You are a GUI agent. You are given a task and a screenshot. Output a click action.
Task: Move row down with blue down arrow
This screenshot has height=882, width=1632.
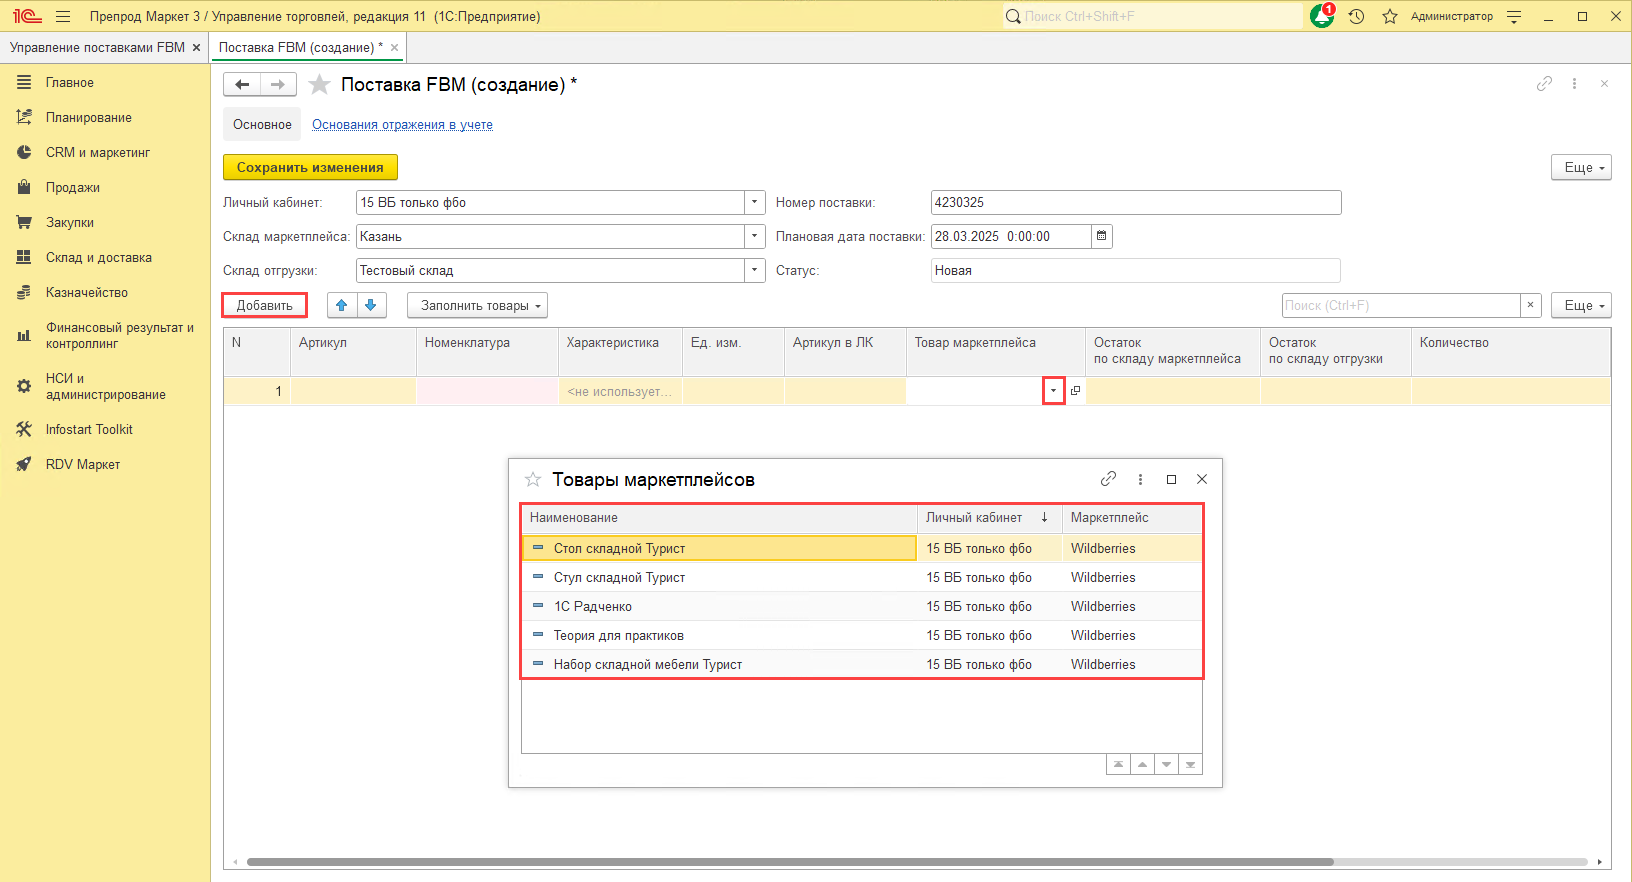(x=371, y=305)
